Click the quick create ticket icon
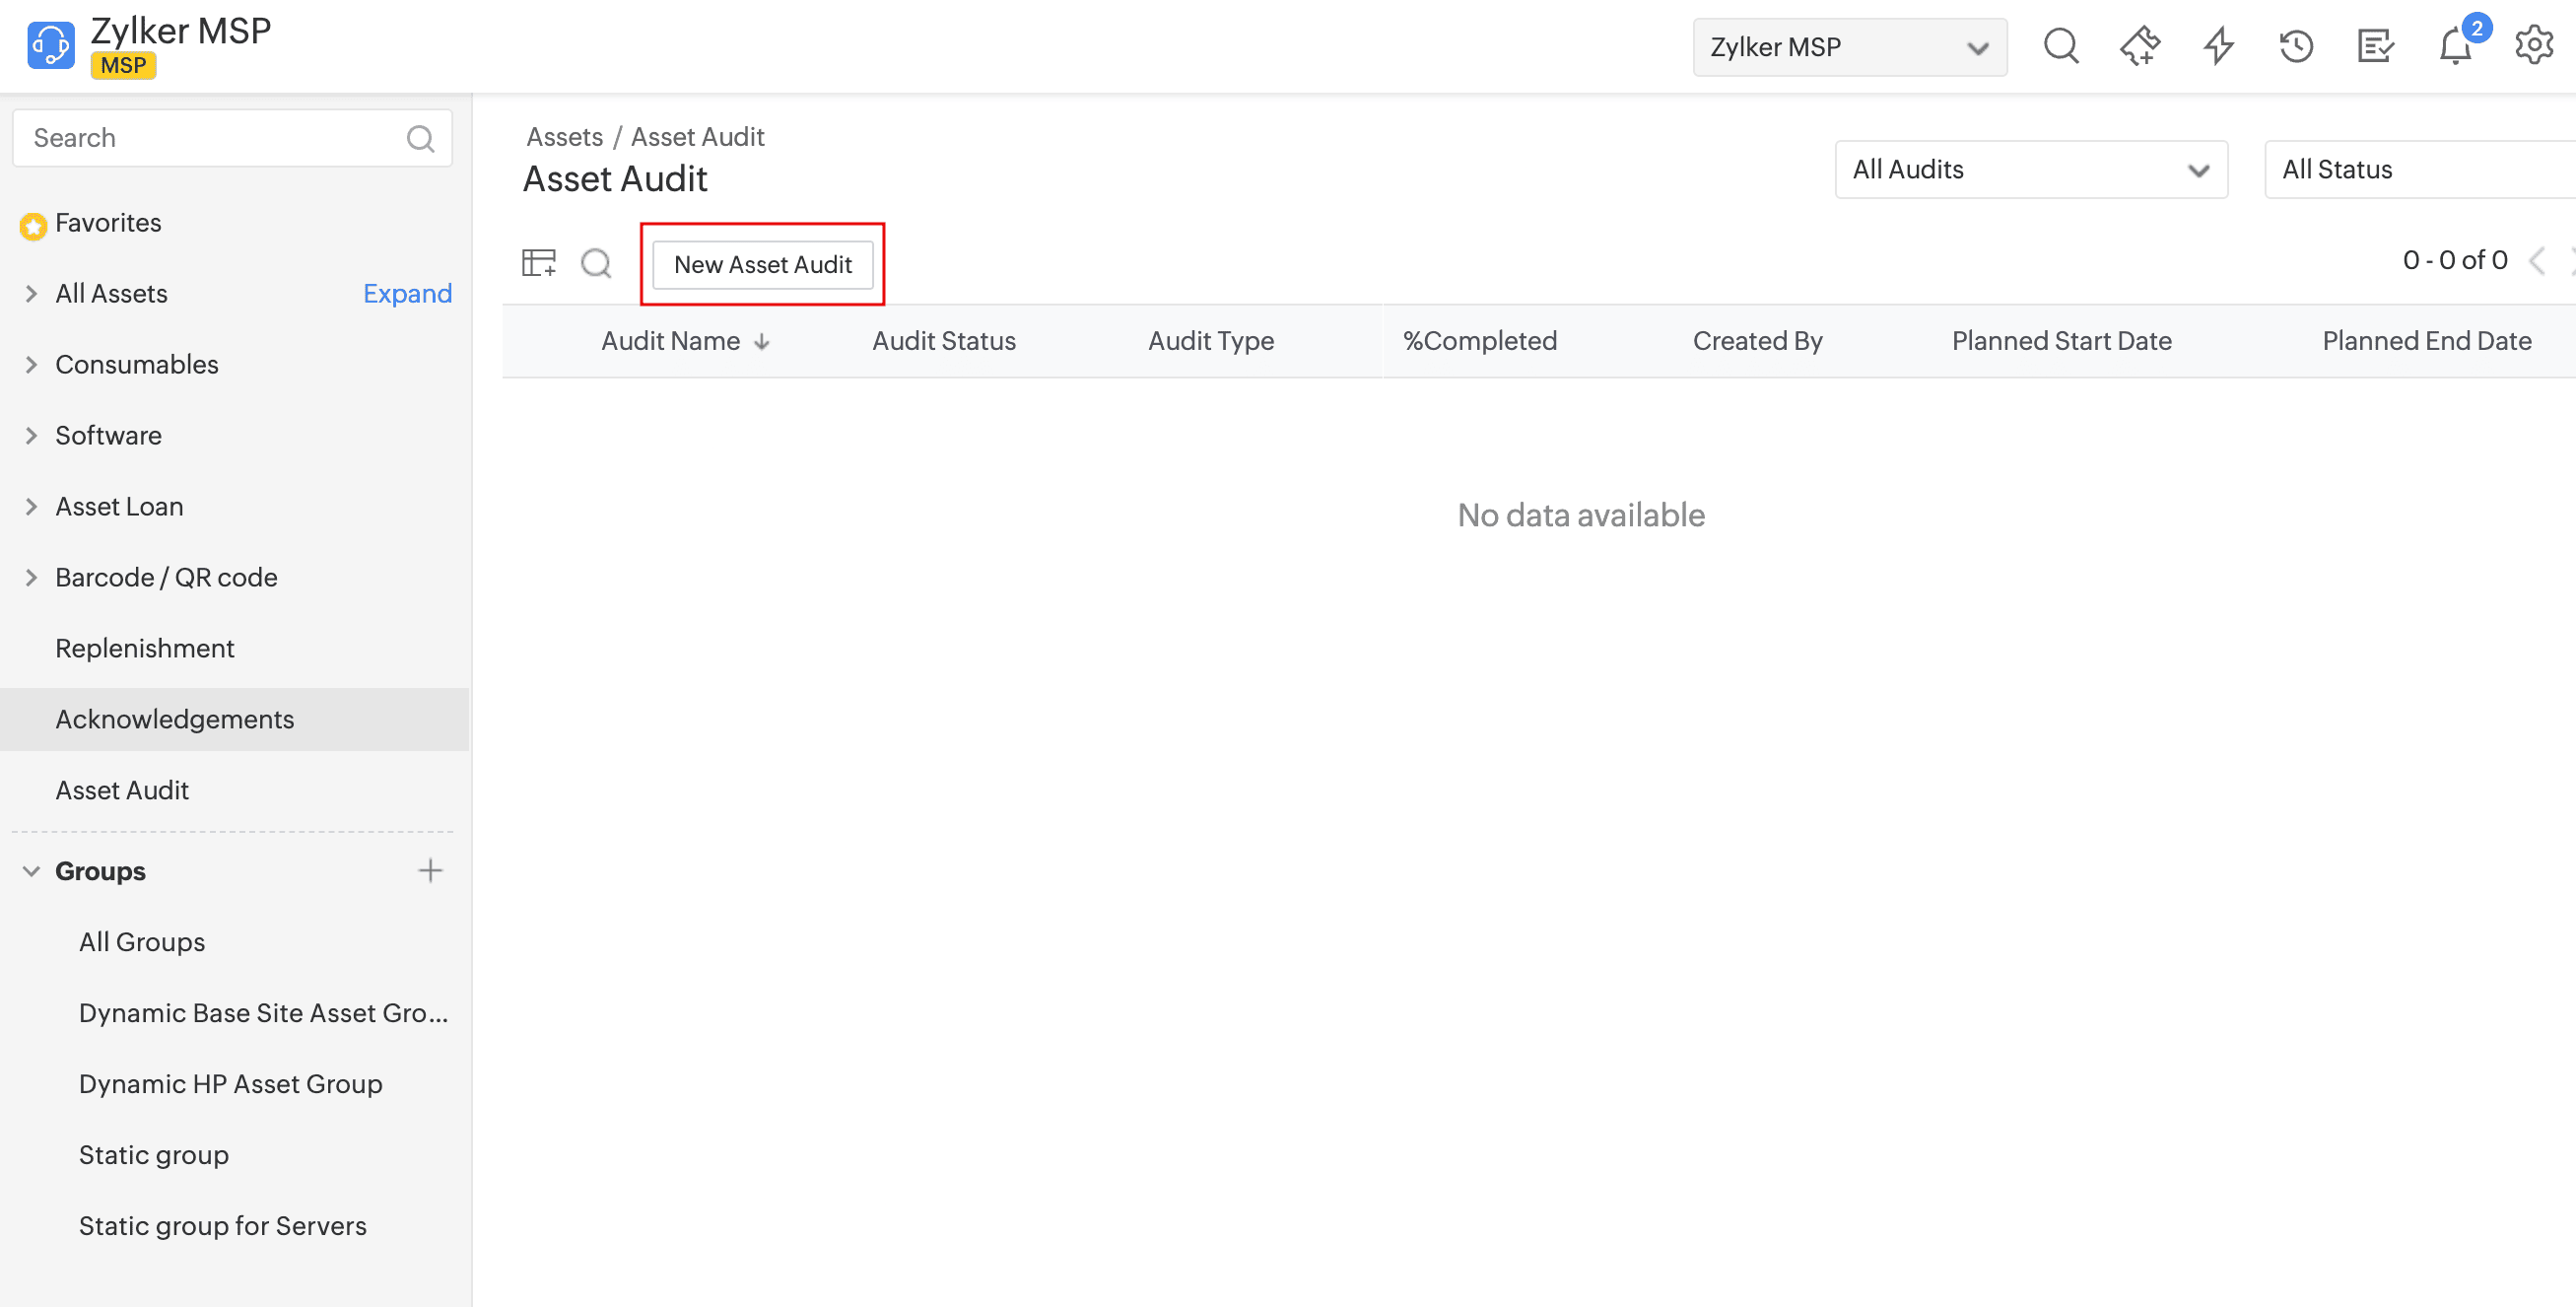The height and width of the screenshot is (1307, 2576). tap(2139, 46)
